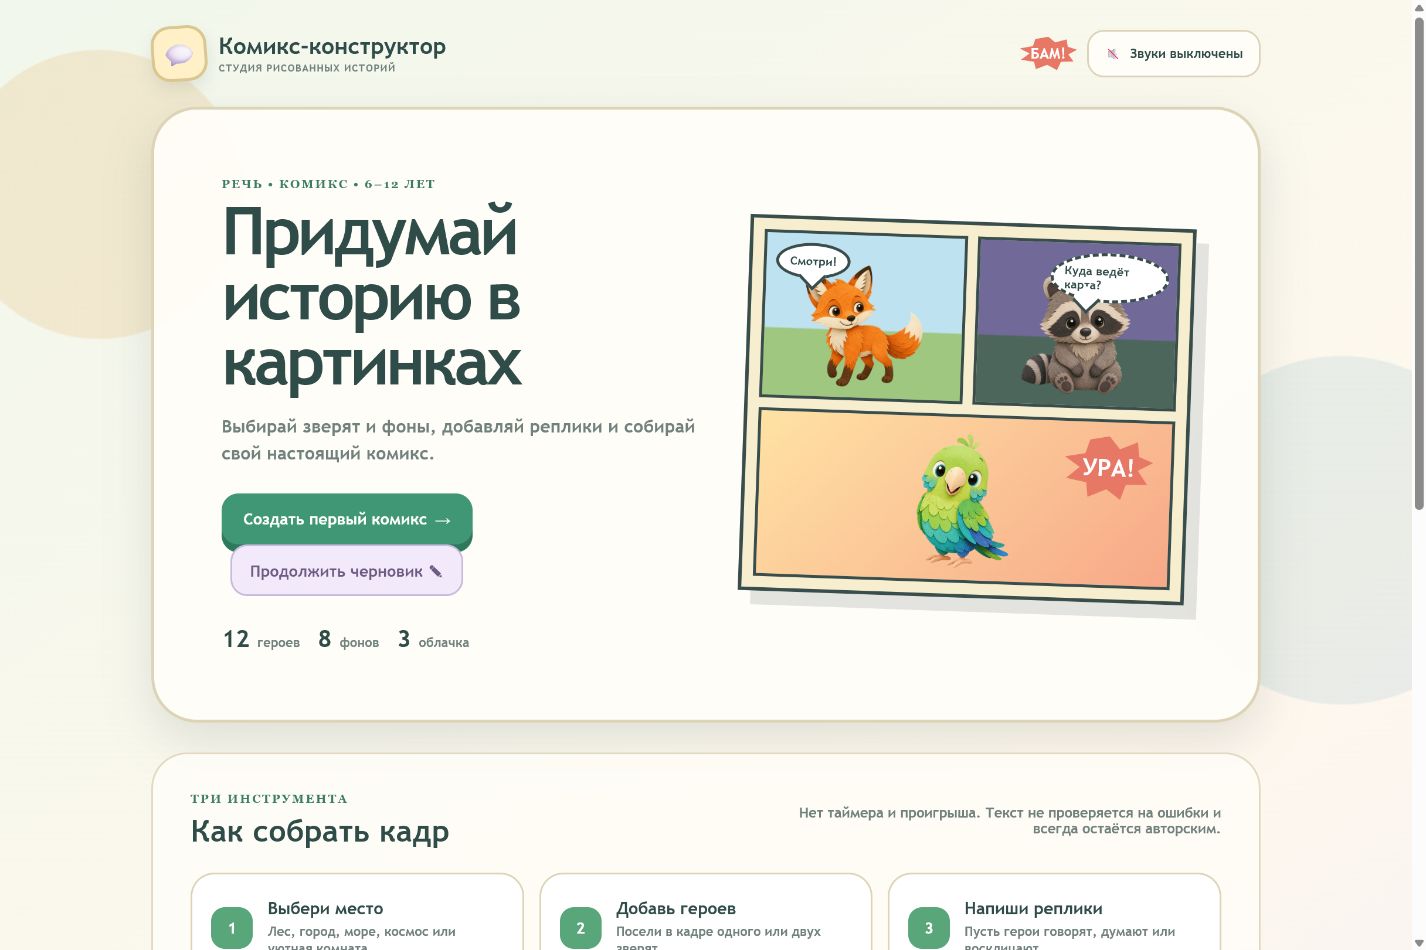Select the raccoon comic panel
The image size is (1426, 950).
[x=1077, y=324]
